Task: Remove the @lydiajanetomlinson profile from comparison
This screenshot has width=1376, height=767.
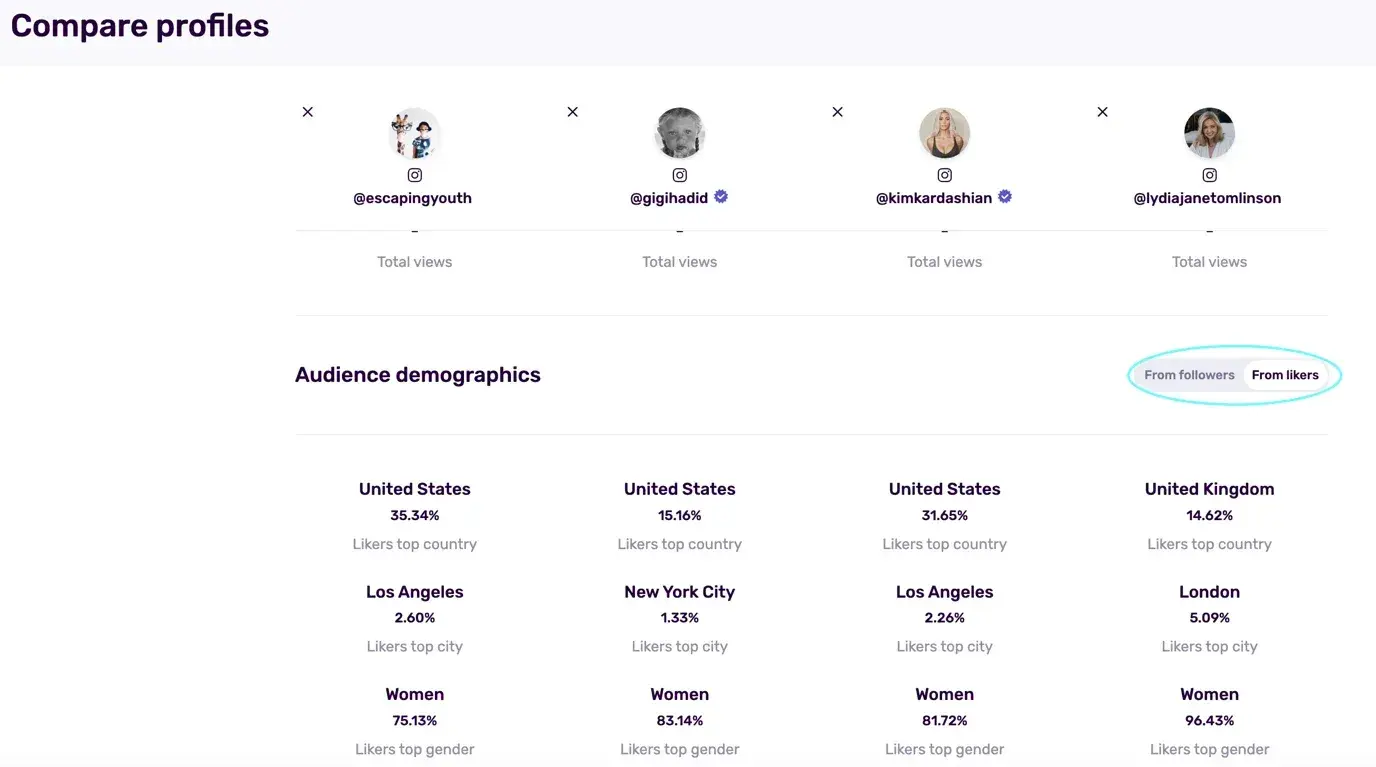Action: point(1102,112)
